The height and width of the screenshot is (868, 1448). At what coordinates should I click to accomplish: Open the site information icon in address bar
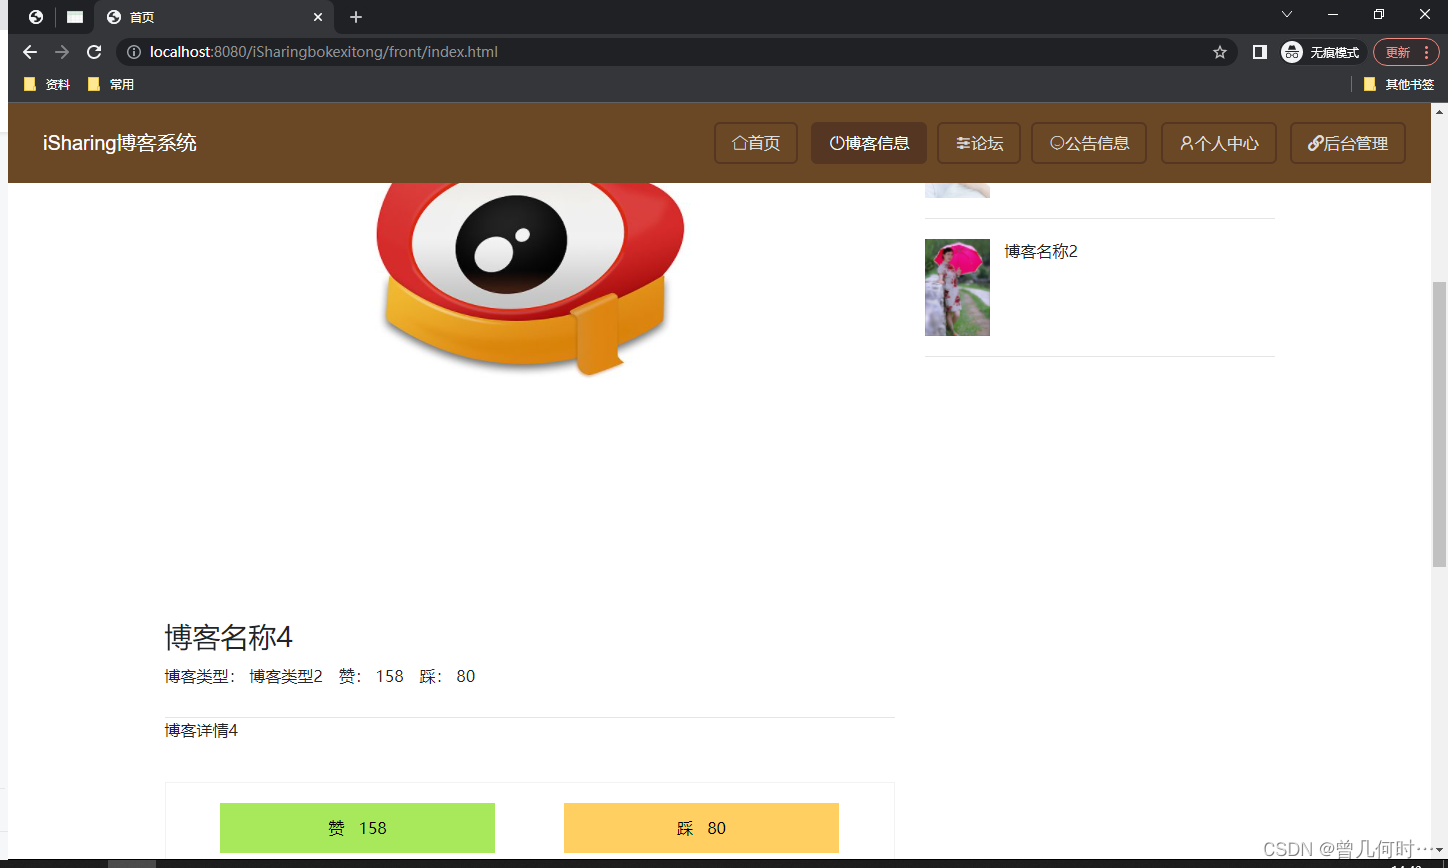(x=133, y=52)
